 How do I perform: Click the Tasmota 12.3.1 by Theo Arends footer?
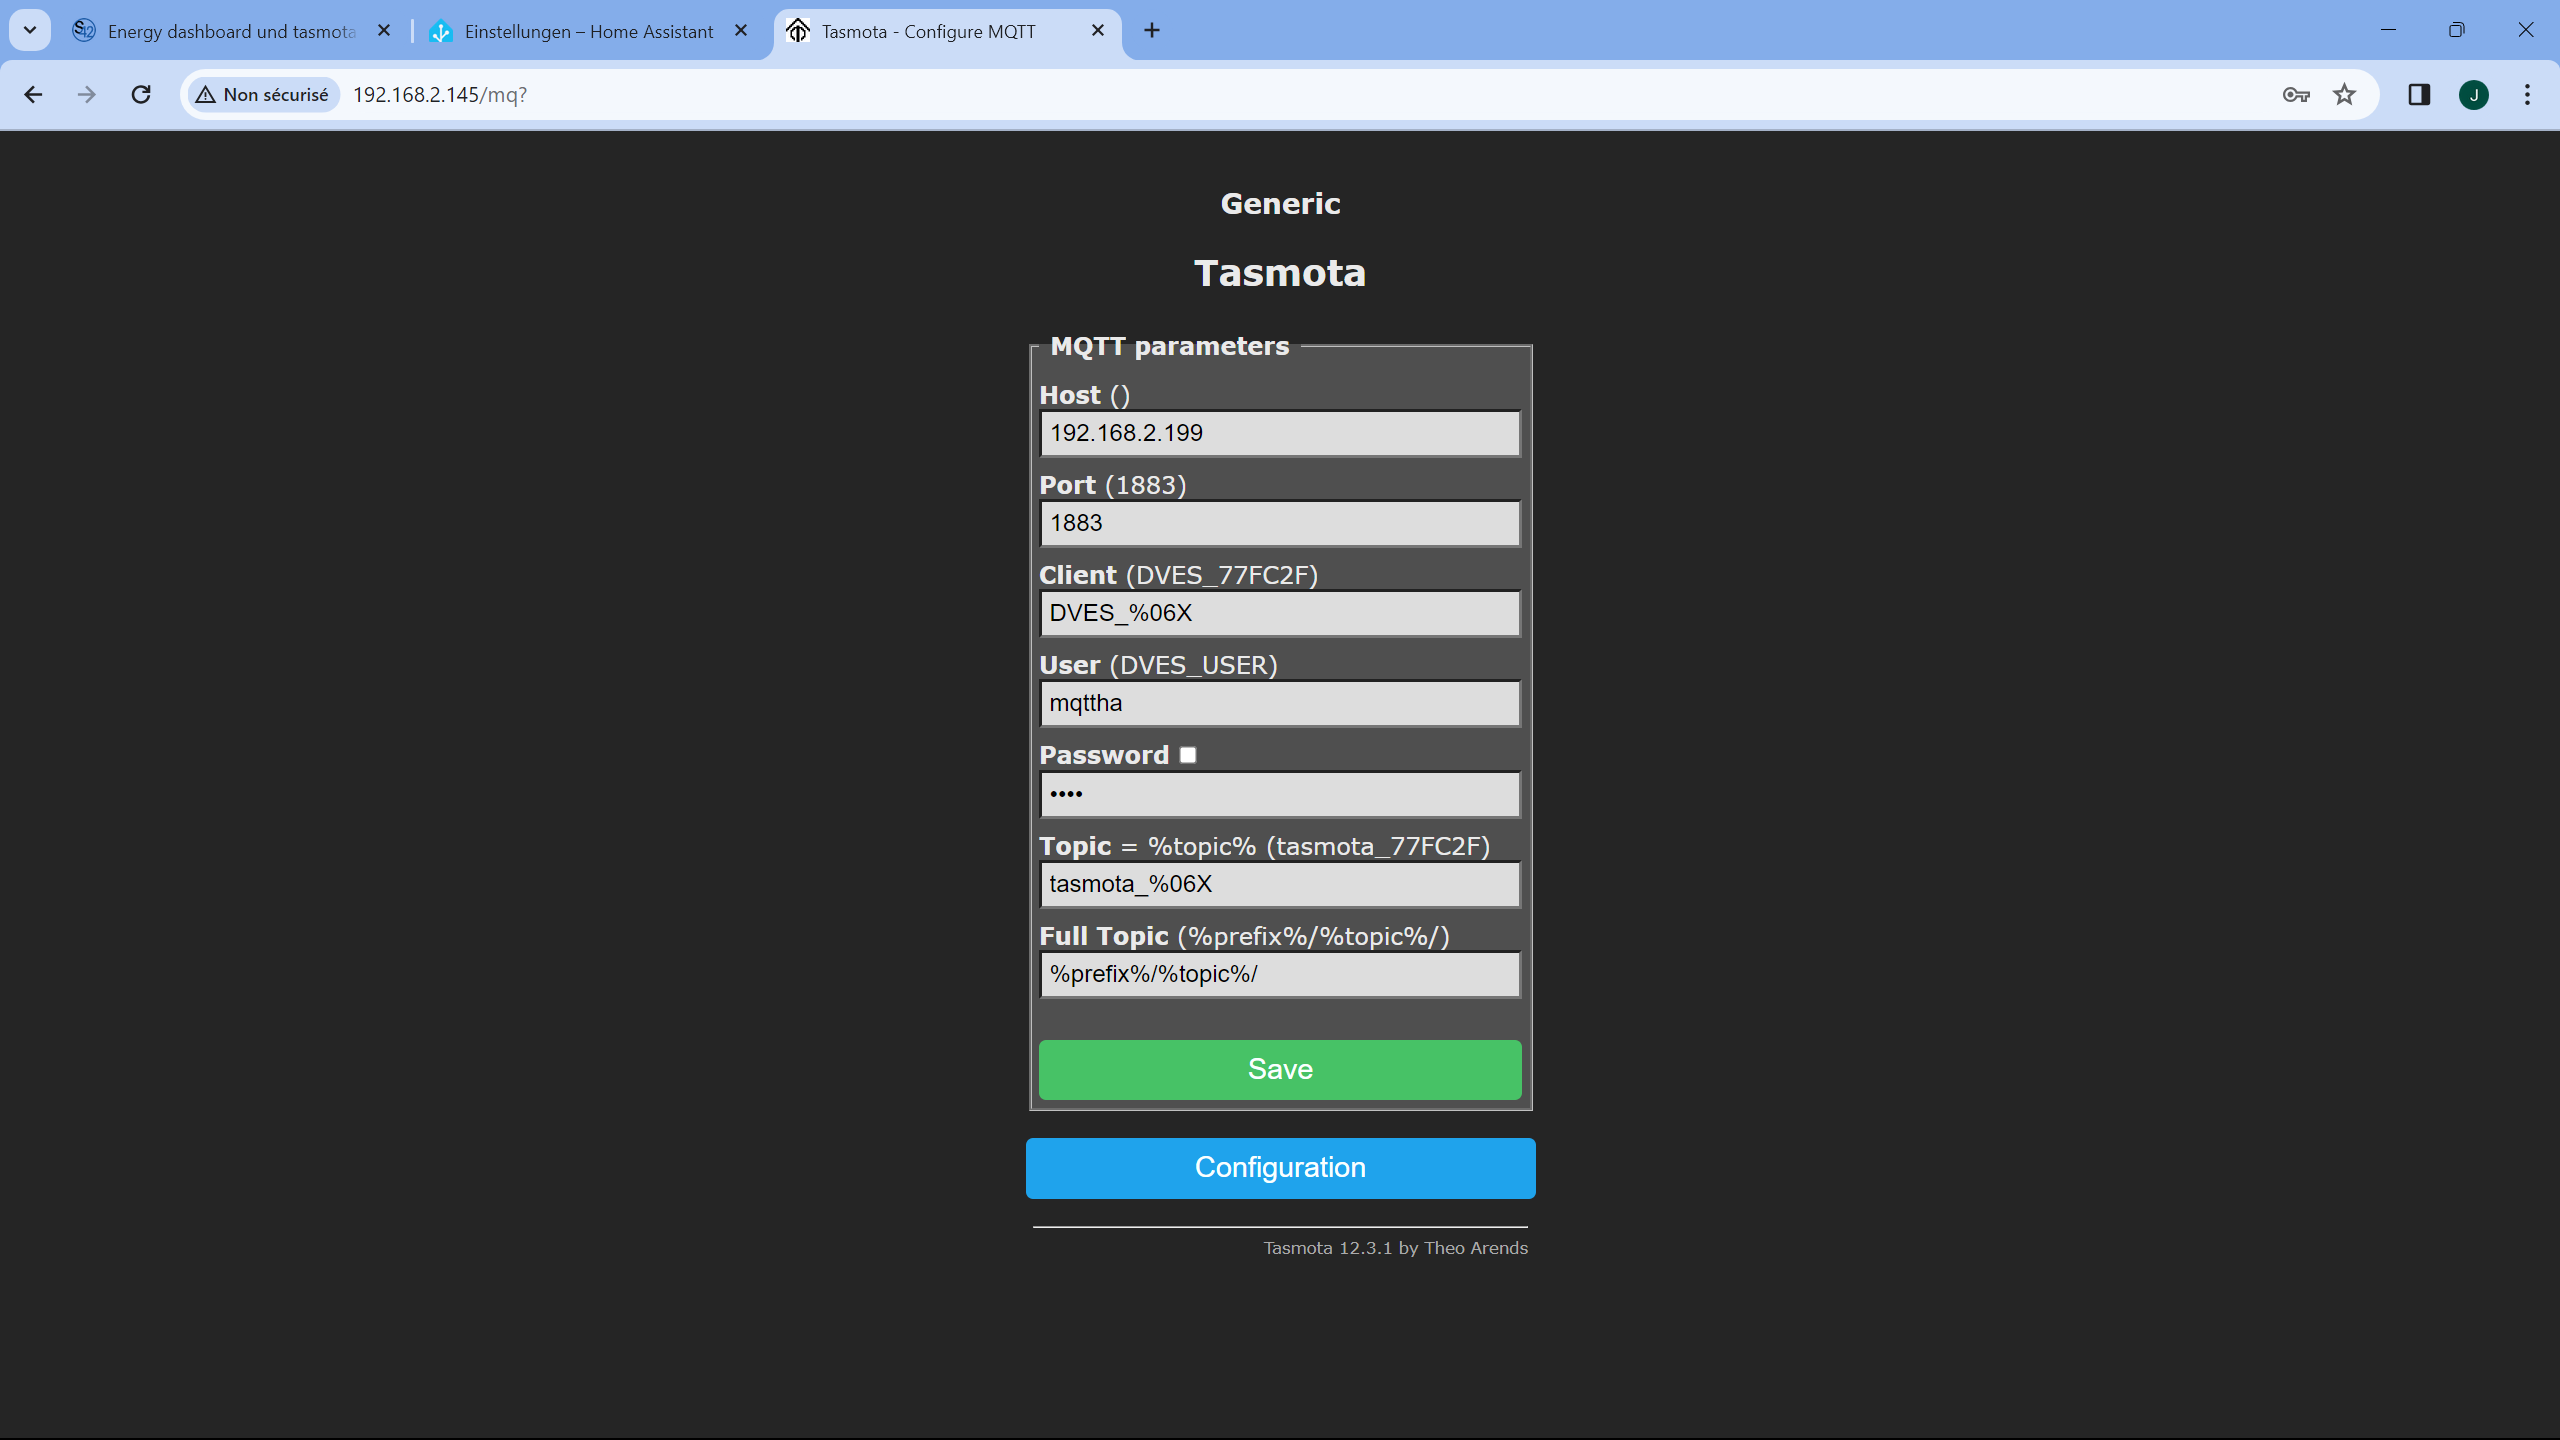click(1395, 1248)
